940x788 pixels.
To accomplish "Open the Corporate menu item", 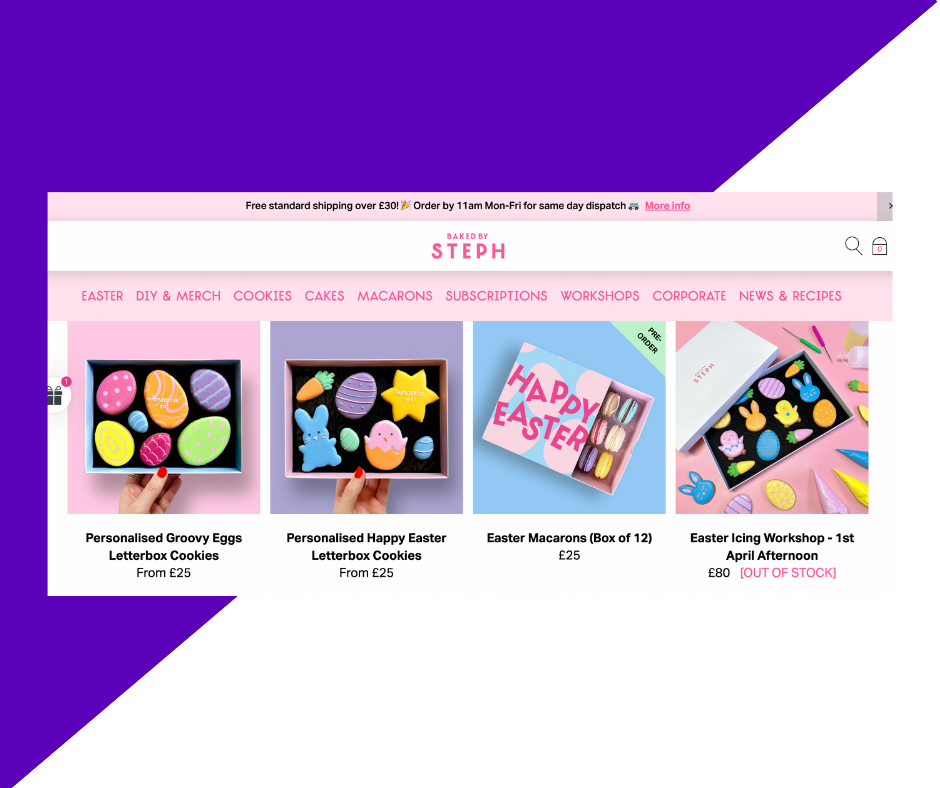I will (x=689, y=296).
